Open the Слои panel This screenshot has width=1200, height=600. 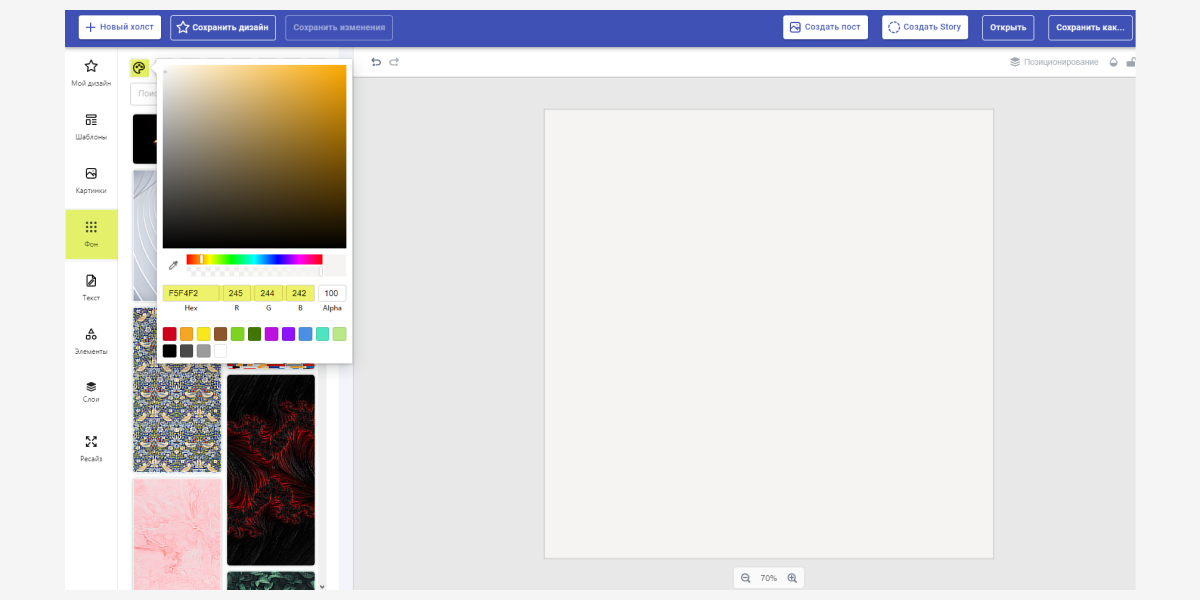(x=91, y=390)
